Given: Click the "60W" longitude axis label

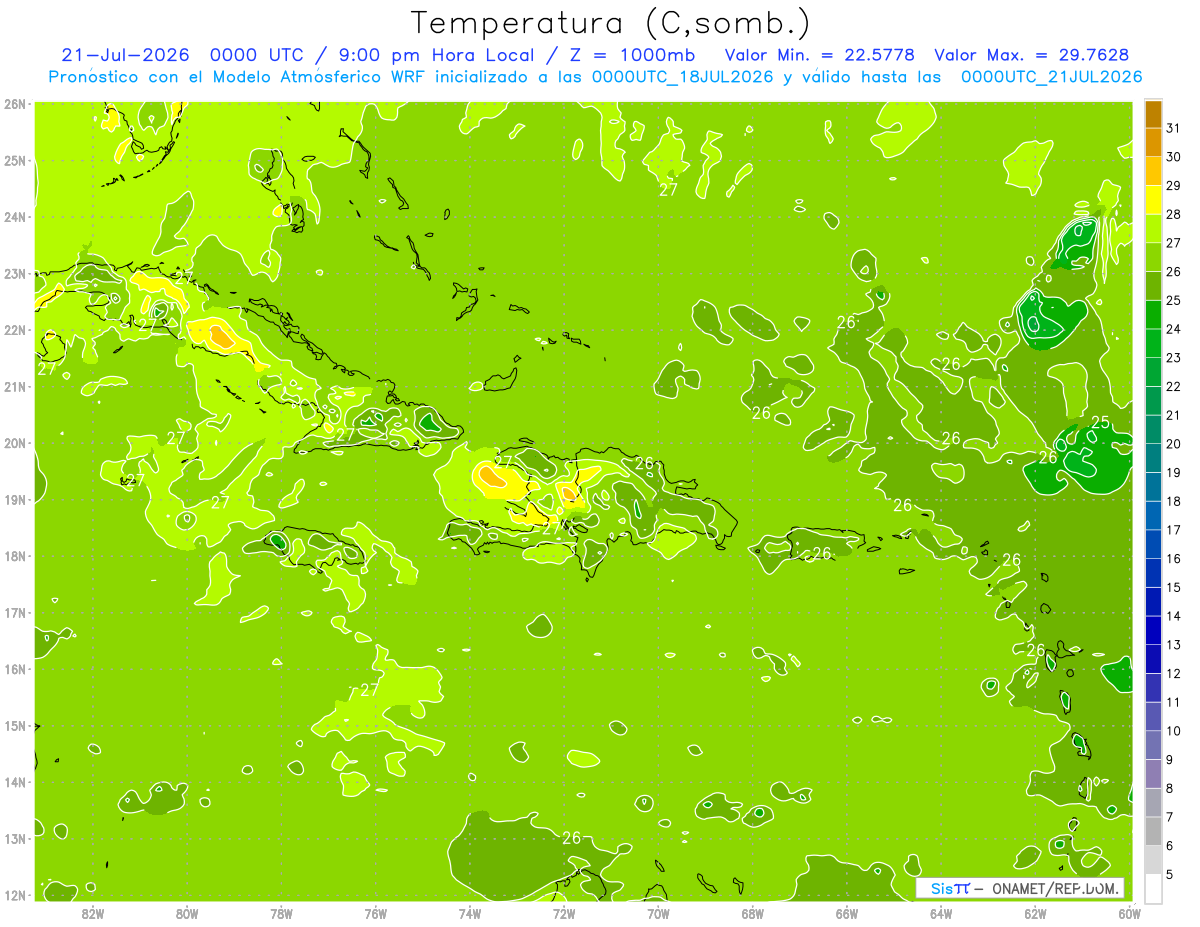Looking at the screenshot, I should click(1129, 913).
